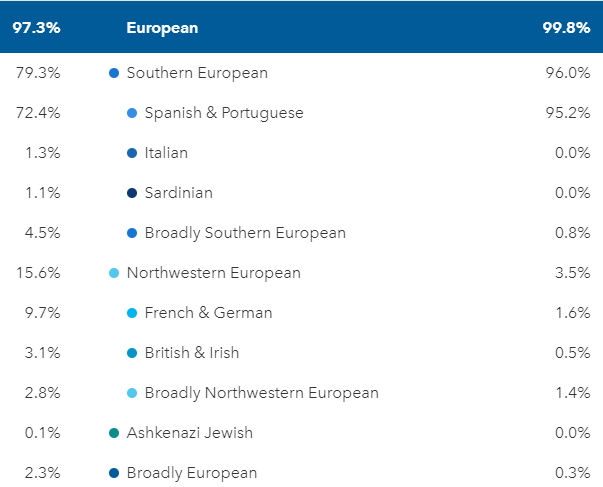Click the Northwestern European color dot
The image size is (603, 487).
click(114, 273)
